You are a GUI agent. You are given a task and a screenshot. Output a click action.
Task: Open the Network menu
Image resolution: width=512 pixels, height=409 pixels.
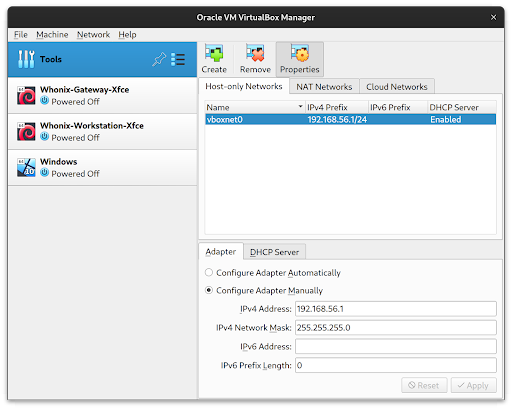(93, 35)
